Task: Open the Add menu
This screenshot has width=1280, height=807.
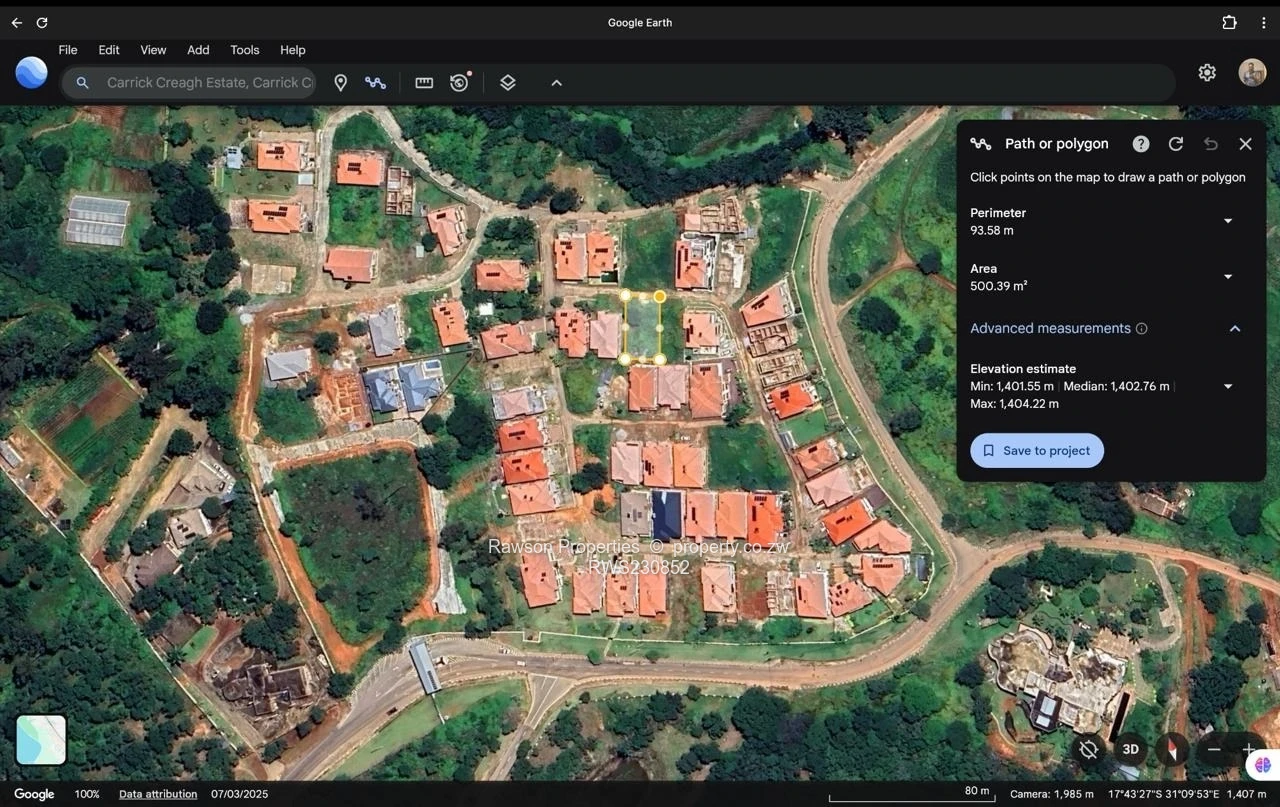Action: pos(198,50)
